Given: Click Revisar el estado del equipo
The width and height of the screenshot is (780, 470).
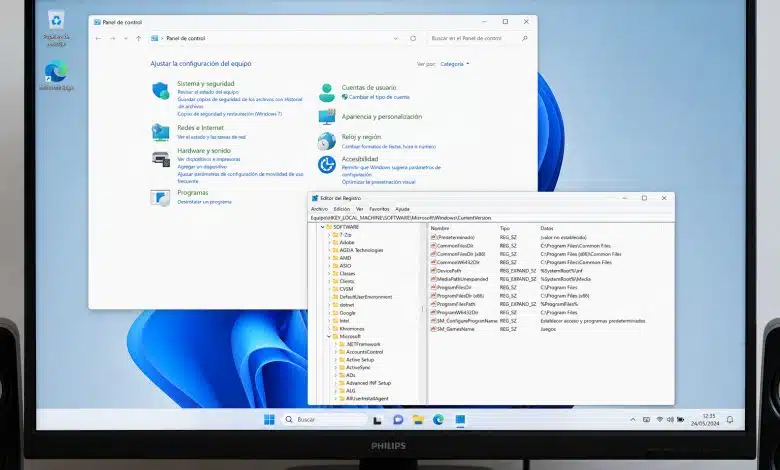Looking at the screenshot, I should coord(208,92).
